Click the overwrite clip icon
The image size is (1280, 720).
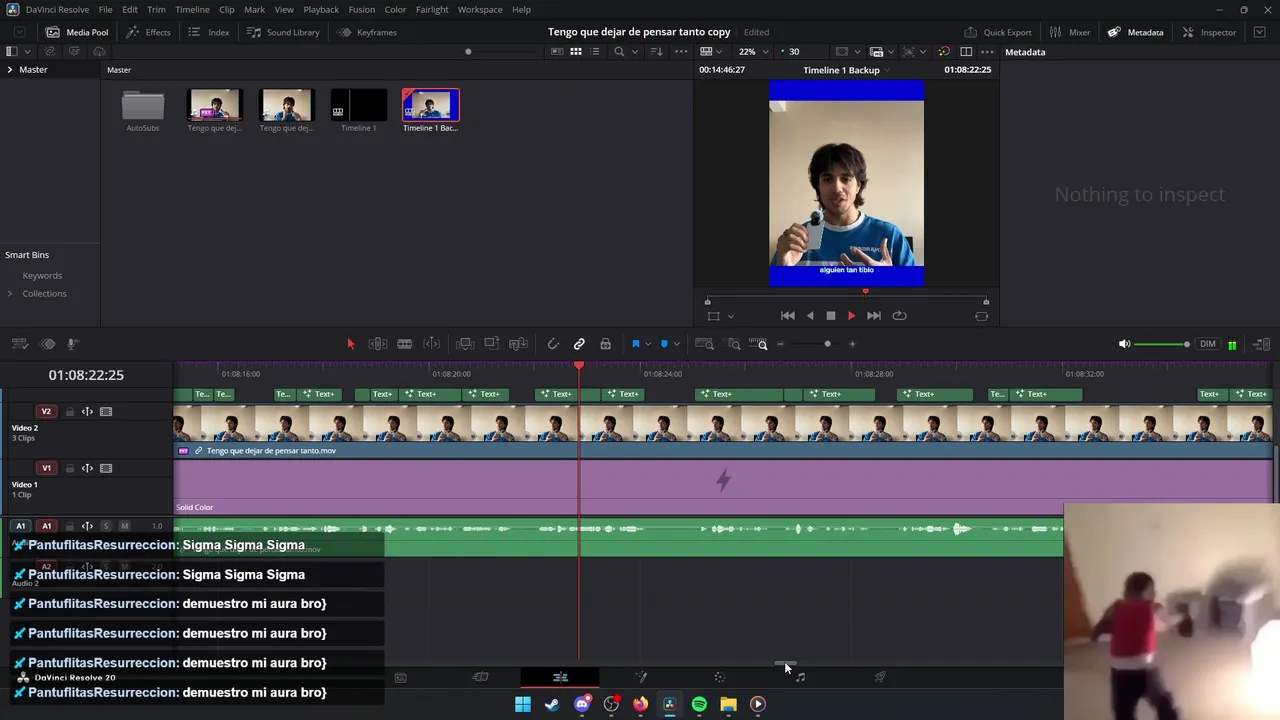(491, 344)
